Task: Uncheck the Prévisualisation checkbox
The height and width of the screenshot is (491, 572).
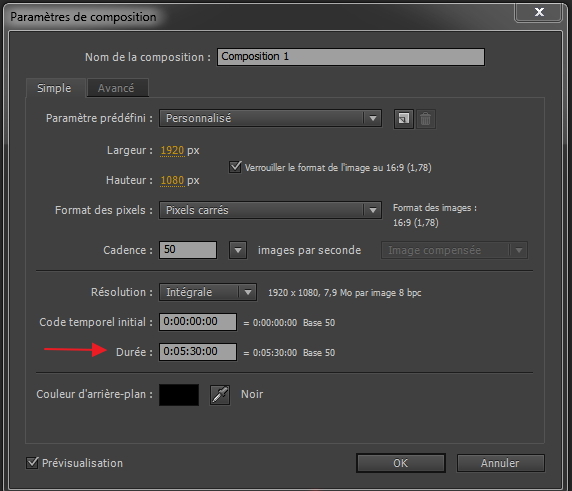Action: click(x=32, y=463)
